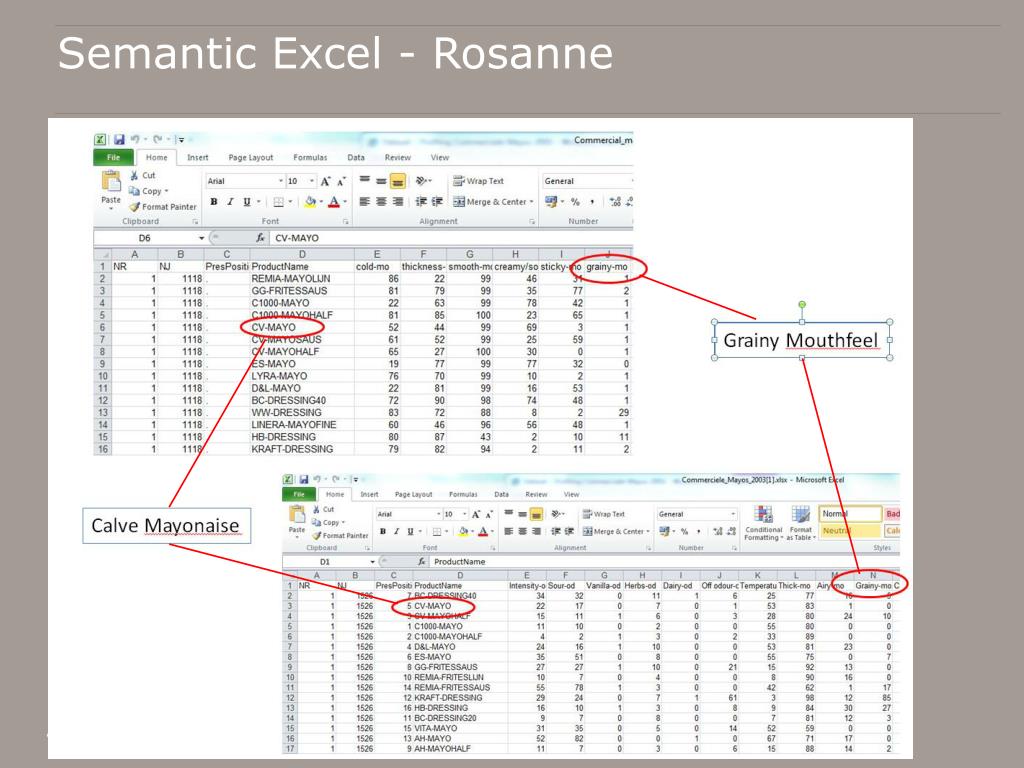Image resolution: width=1024 pixels, height=768 pixels.
Task: Select row 13 header in upper Excel sheet
Action: coord(103,413)
